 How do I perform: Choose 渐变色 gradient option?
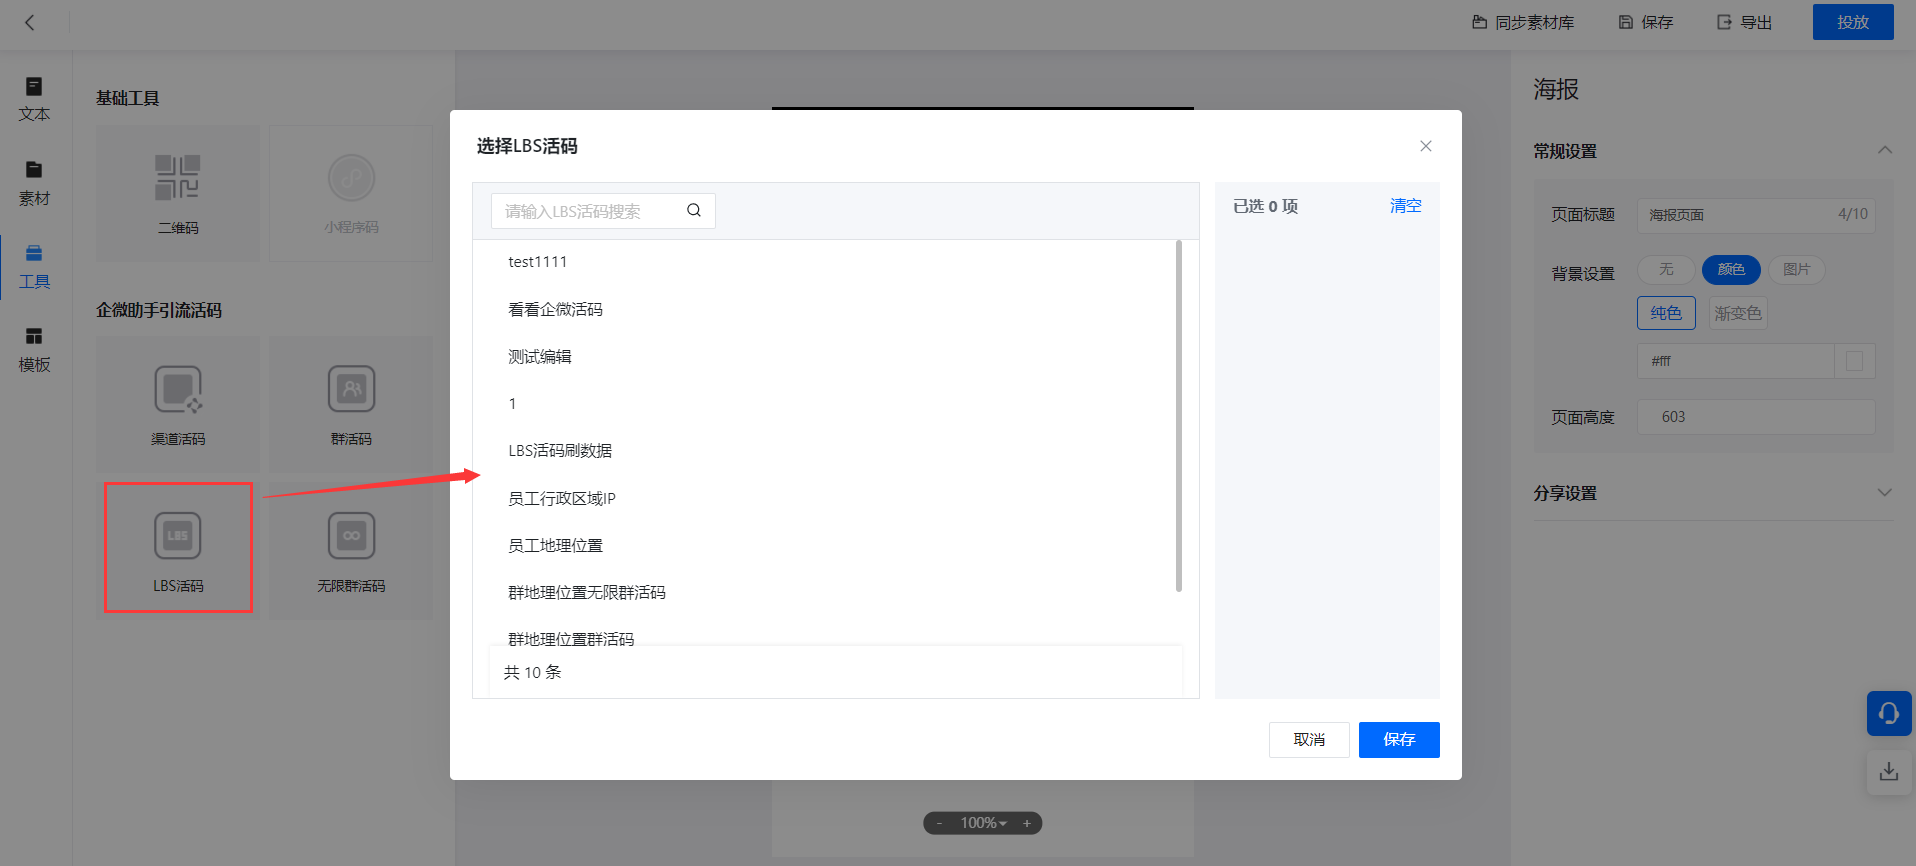[x=1738, y=313]
